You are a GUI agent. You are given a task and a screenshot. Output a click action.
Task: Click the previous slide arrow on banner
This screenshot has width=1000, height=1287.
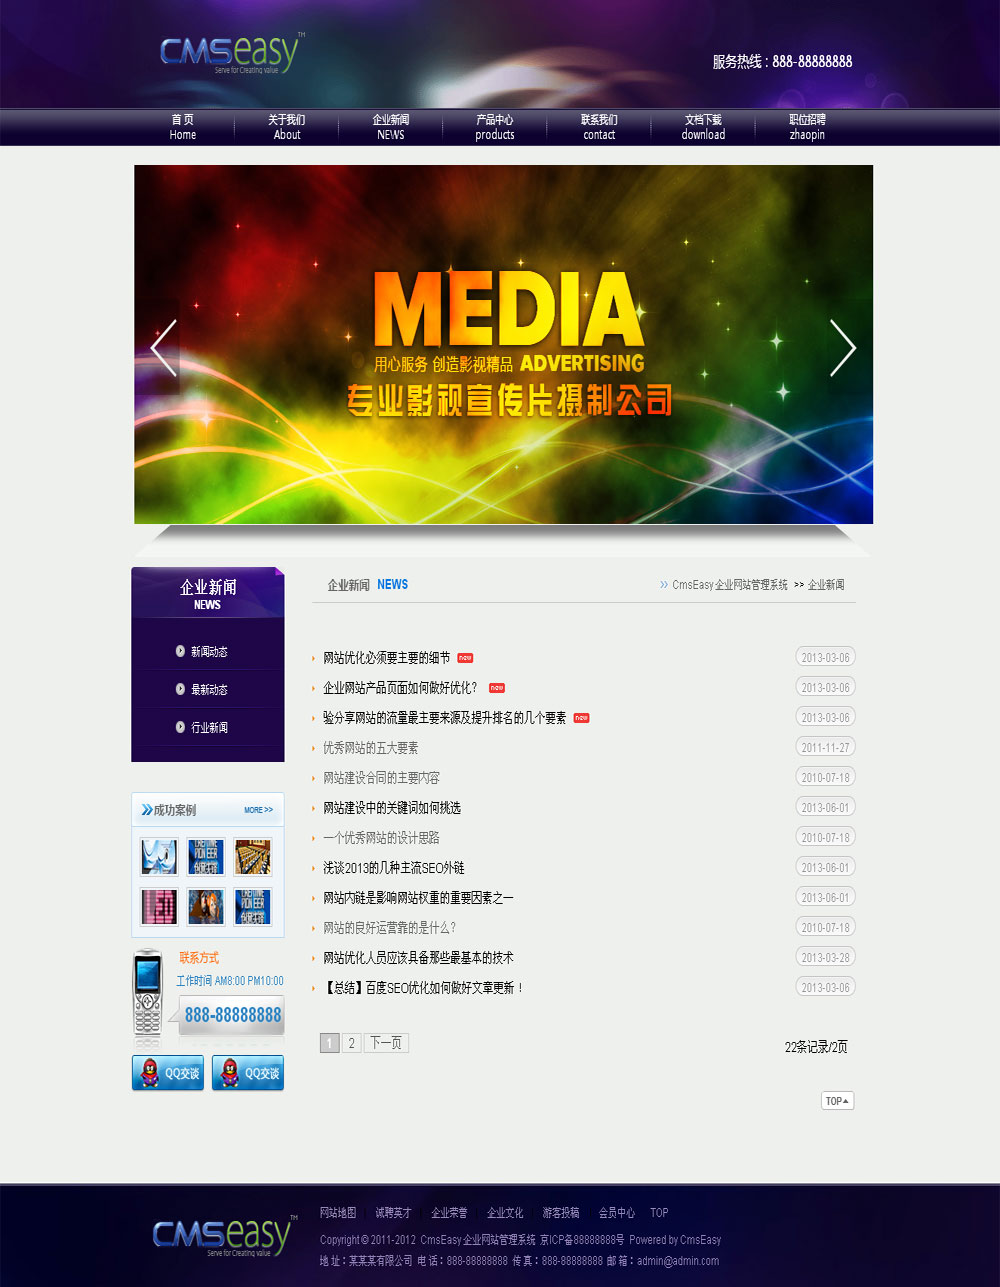pos(164,348)
